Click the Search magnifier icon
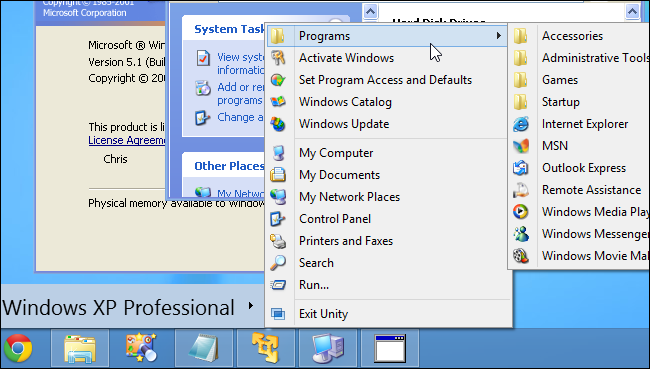The width and height of the screenshot is (650, 369). tap(278, 263)
